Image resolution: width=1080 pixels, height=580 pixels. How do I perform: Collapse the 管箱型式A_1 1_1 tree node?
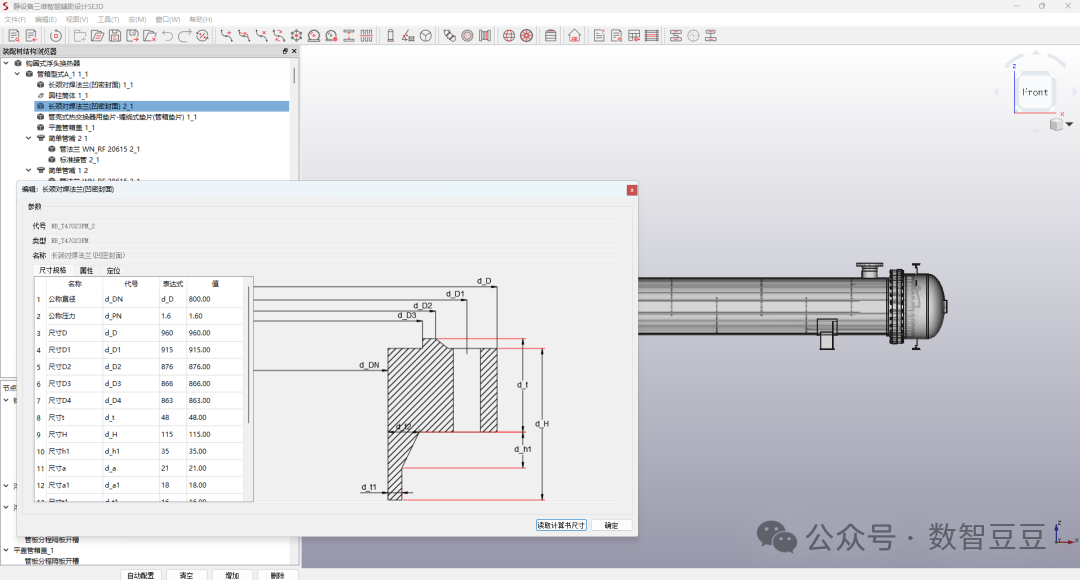(17, 74)
